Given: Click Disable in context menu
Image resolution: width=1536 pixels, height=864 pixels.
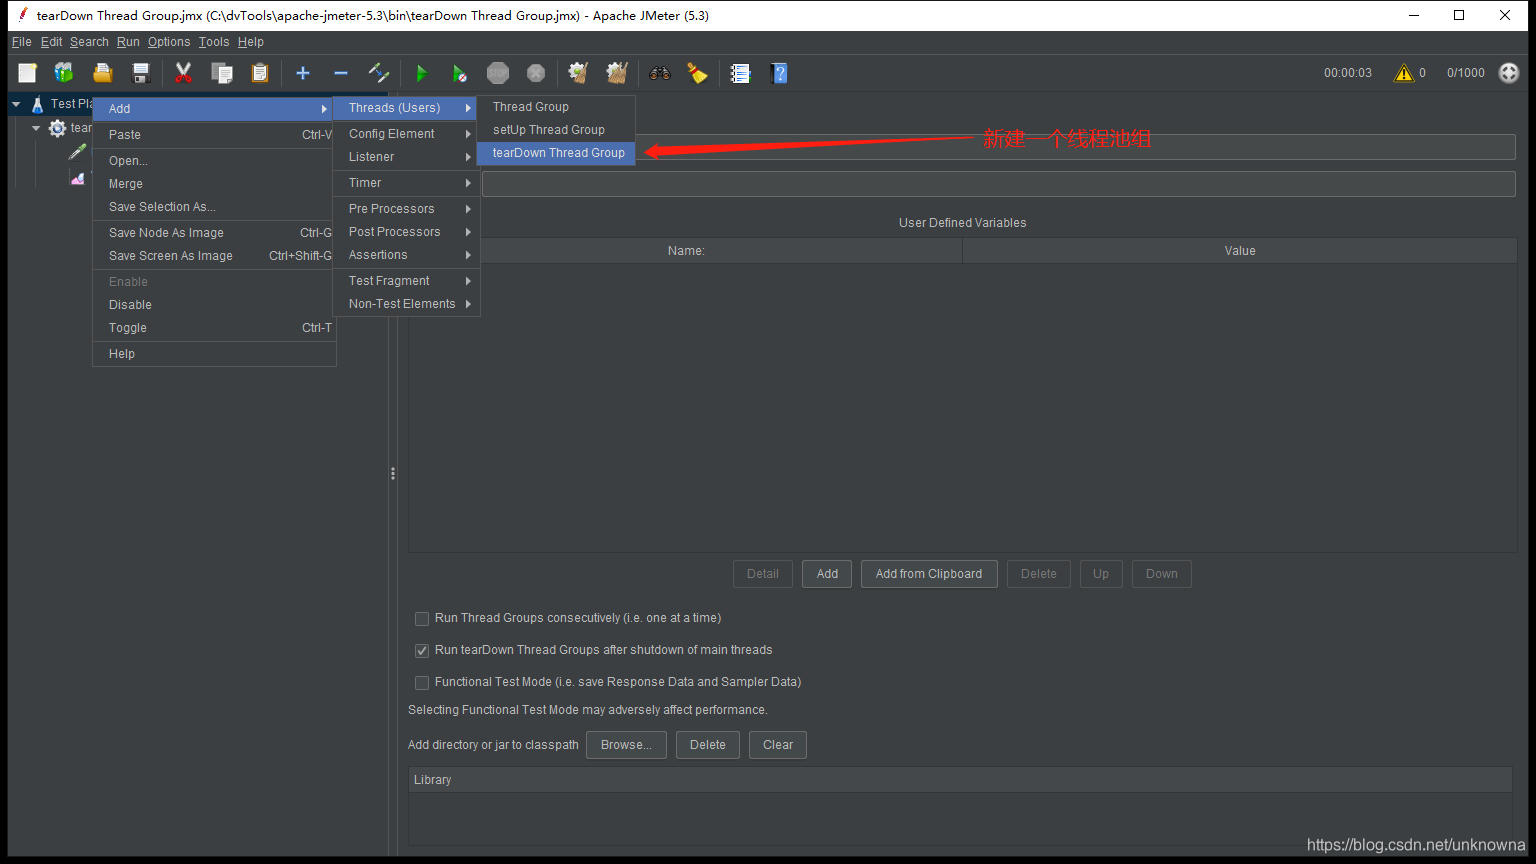Looking at the screenshot, I should pos(214,305).
